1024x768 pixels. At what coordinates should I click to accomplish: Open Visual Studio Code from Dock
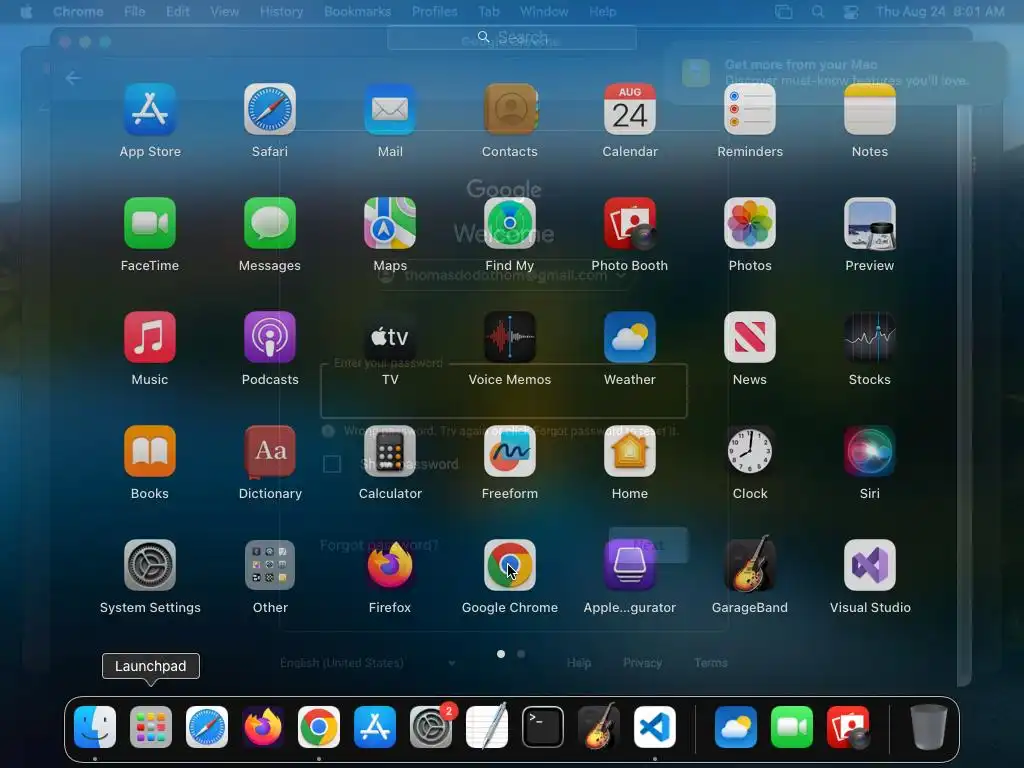click(x=655, y=727)
